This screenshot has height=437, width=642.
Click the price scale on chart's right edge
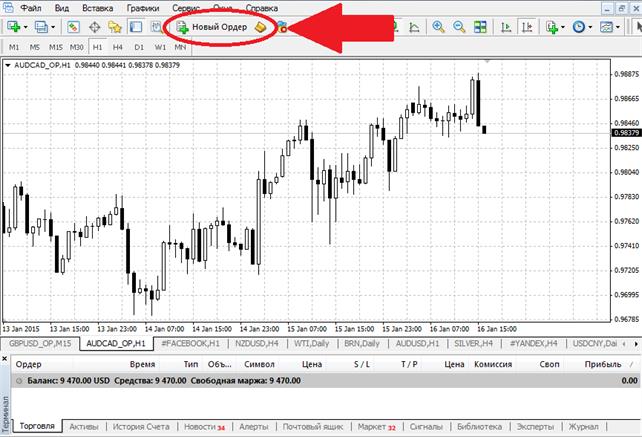tap(625, 200)
